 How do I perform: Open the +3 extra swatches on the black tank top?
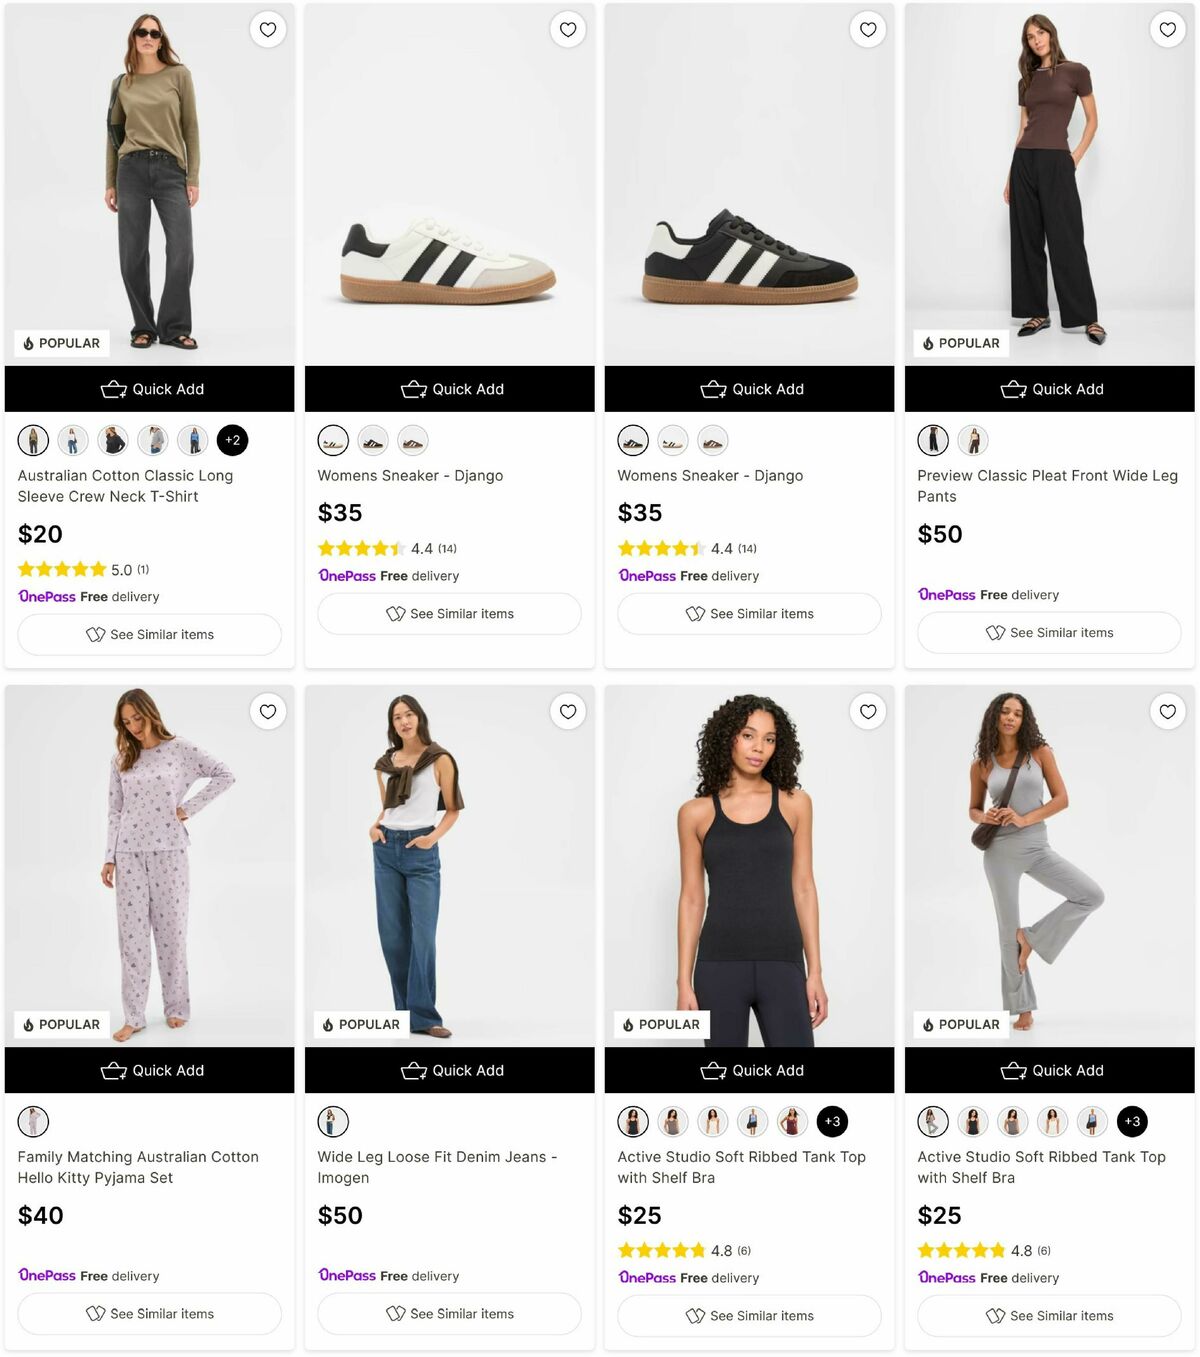click(x=833, y=1121)
